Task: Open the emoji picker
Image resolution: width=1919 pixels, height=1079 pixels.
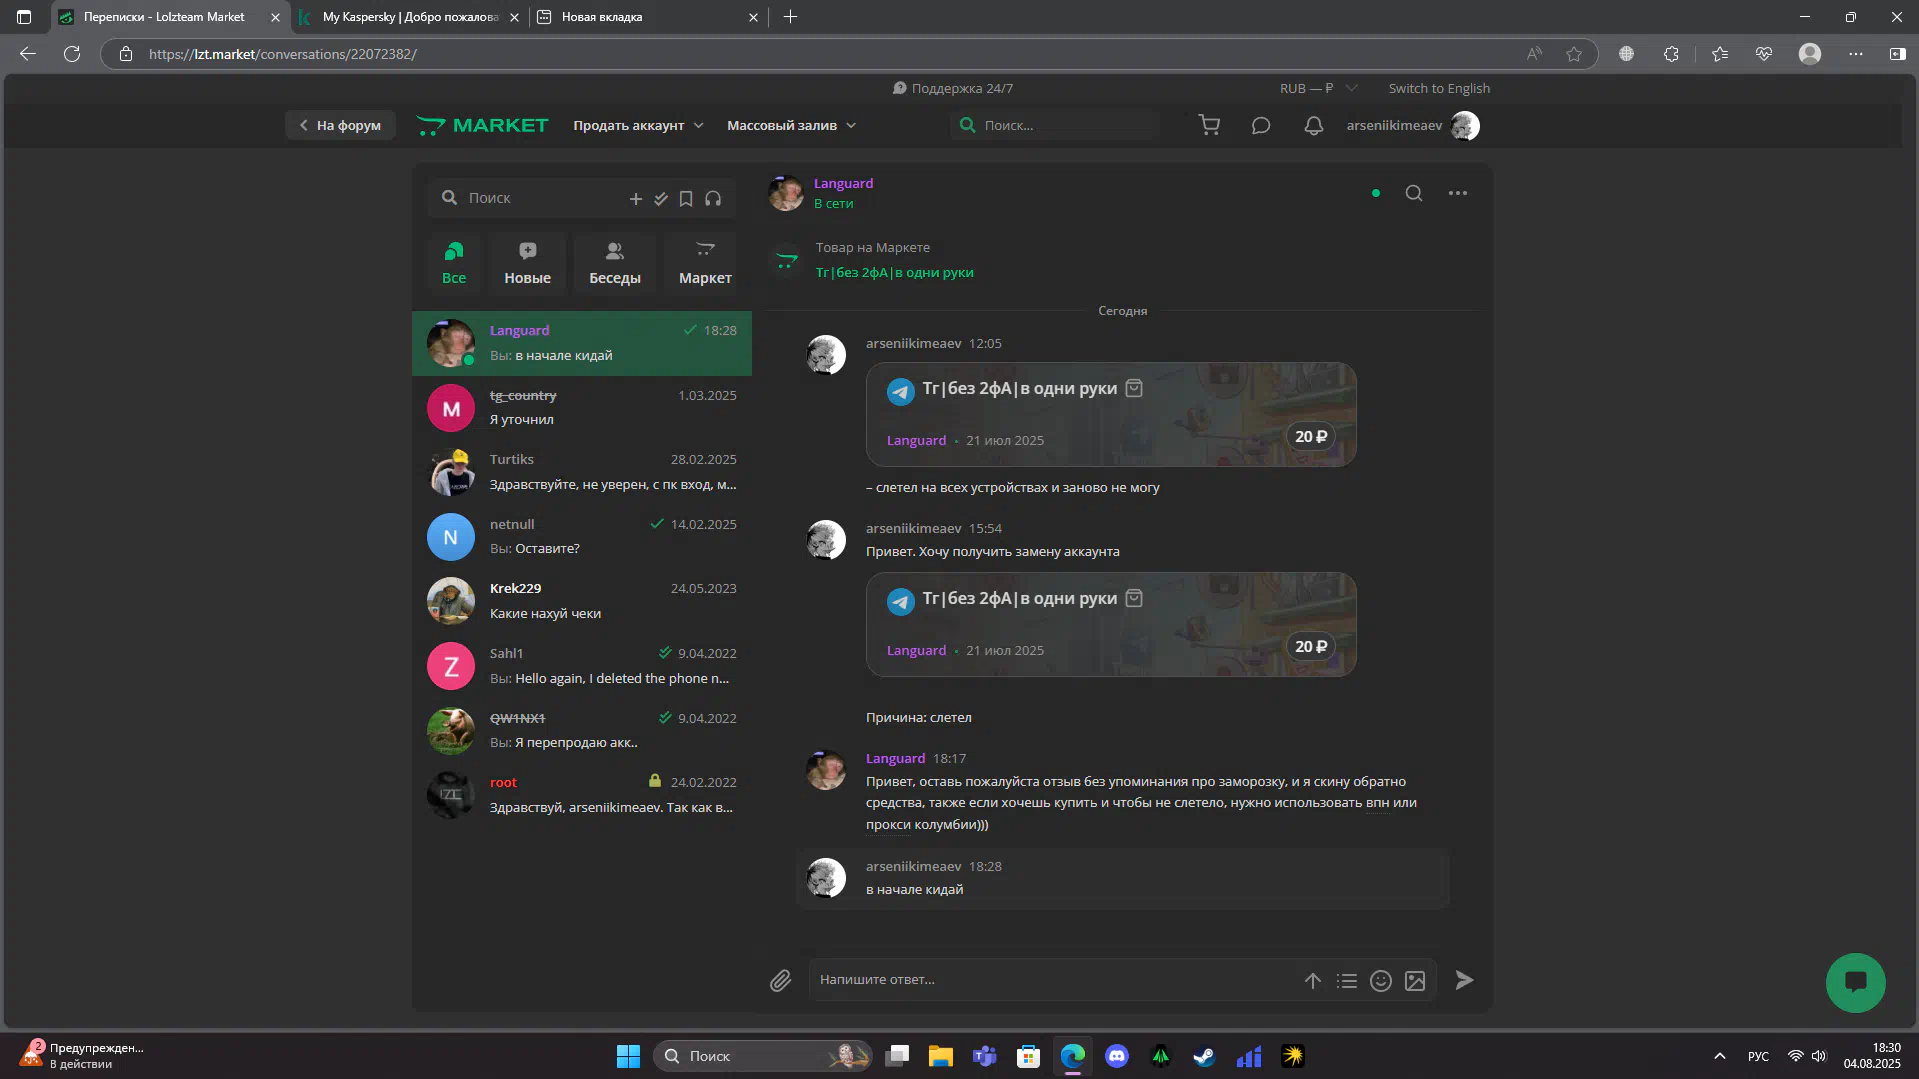Action: click(x=1381, y=981)
